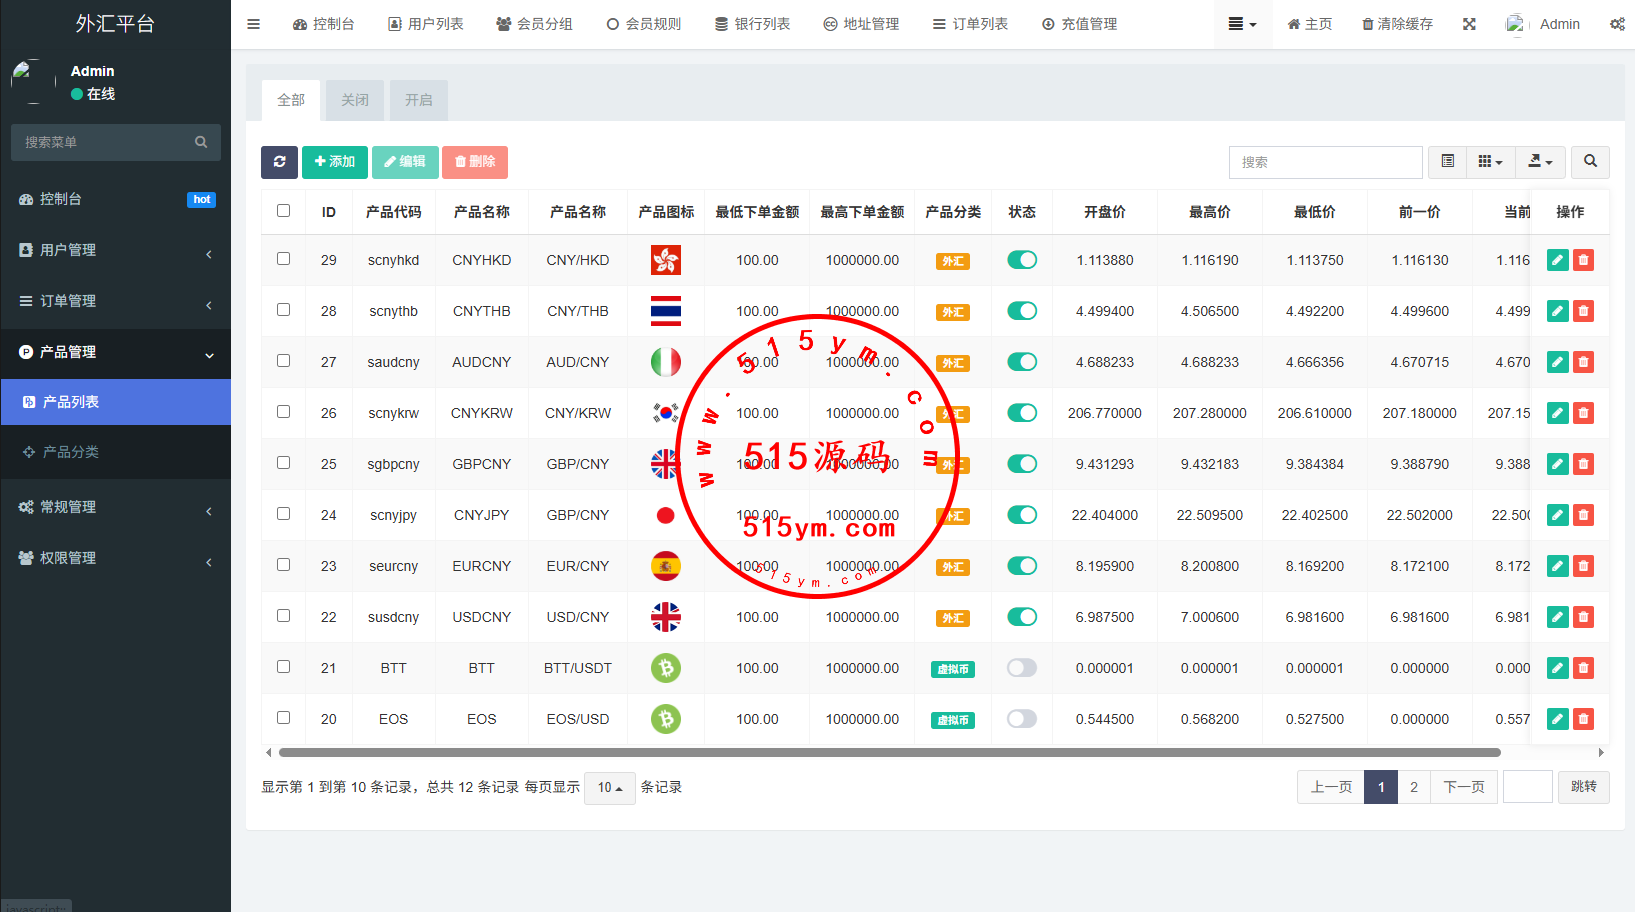Open 银行列表 in top navigation
This screenshot has height=912, width=1635.
[x=752, y=24]
